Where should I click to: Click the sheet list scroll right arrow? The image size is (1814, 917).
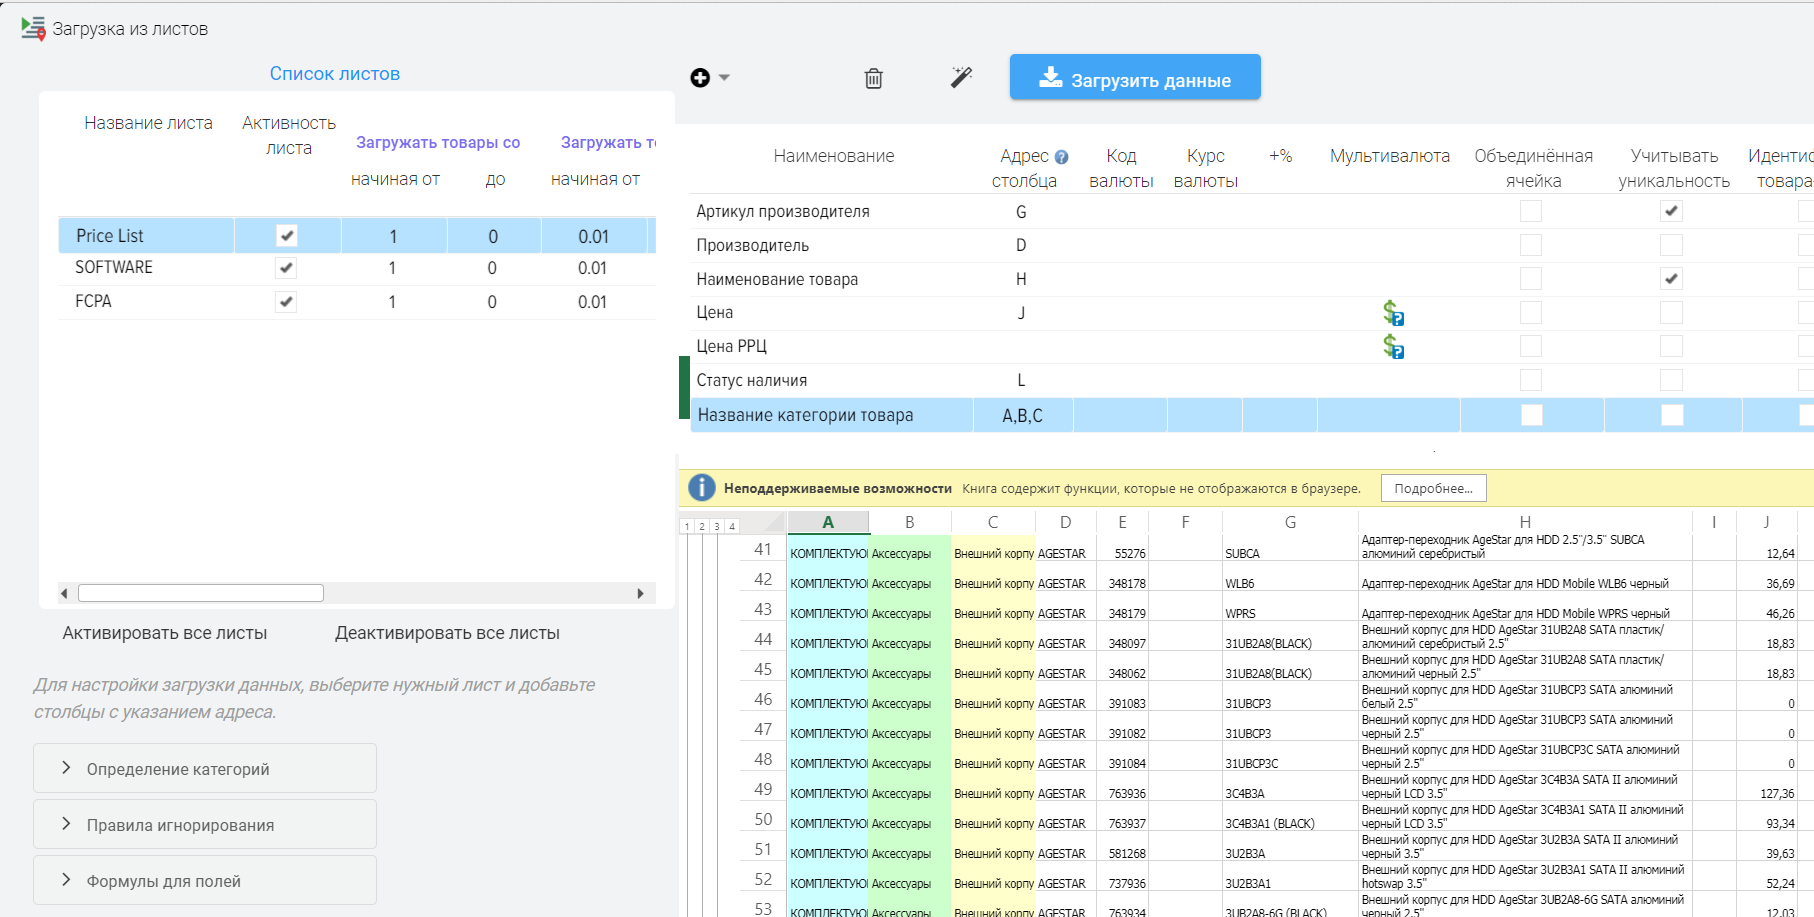pos(640,594)
